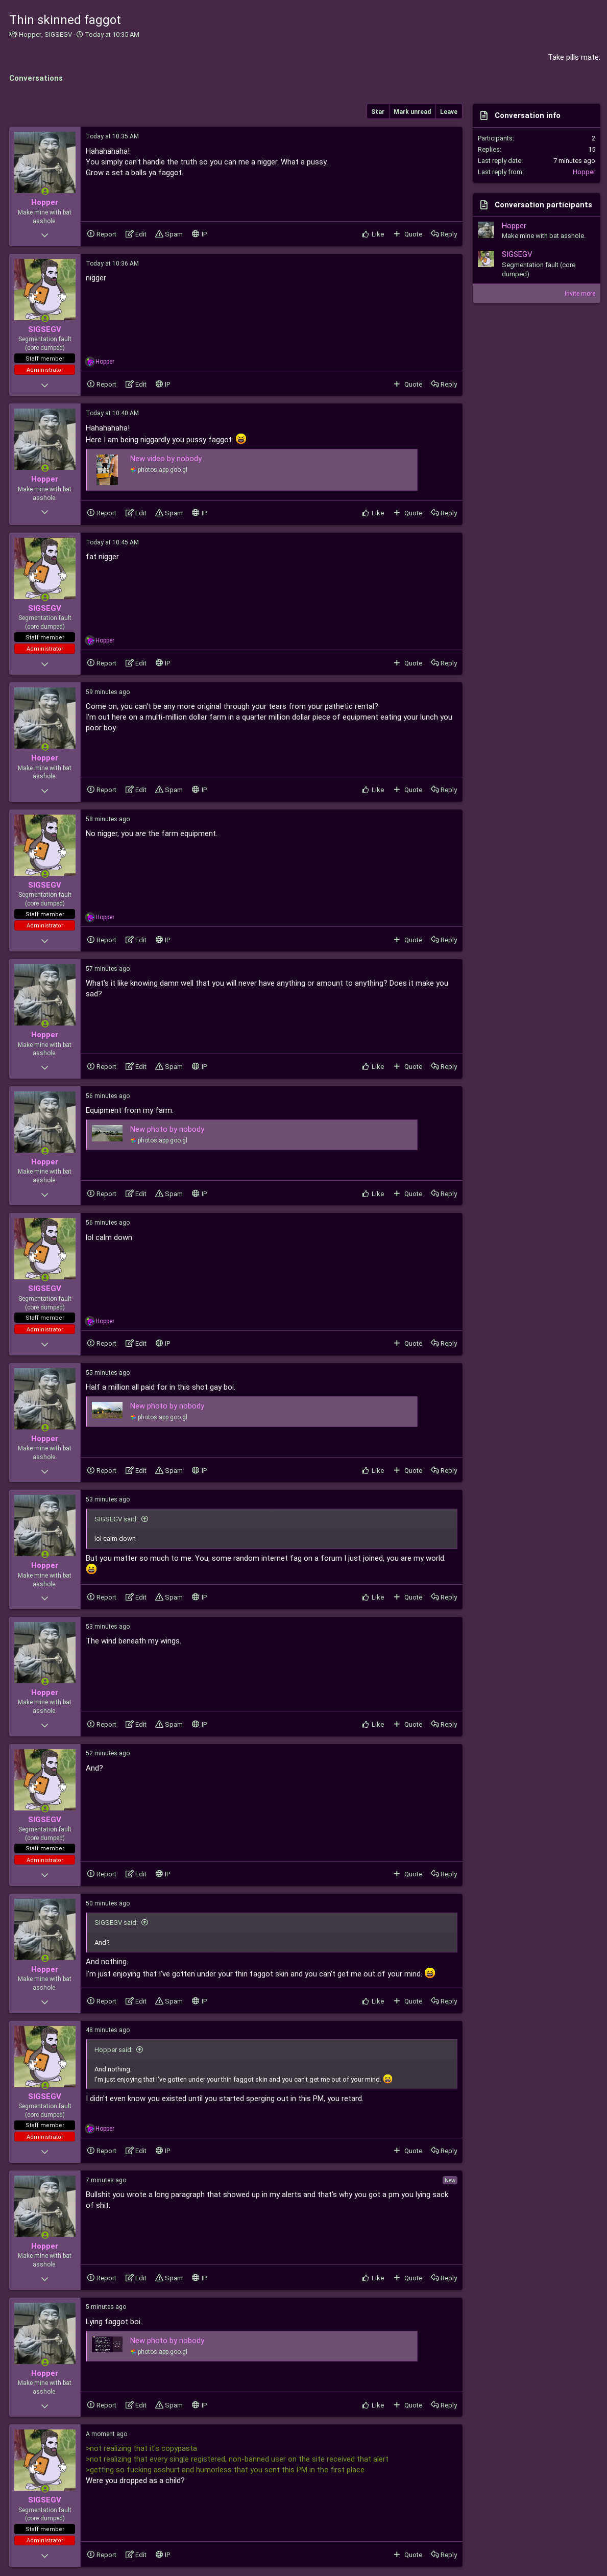Open the Conversations breadcrumb link
This screenshot has width=607, height=2576.
coord(36,78)
